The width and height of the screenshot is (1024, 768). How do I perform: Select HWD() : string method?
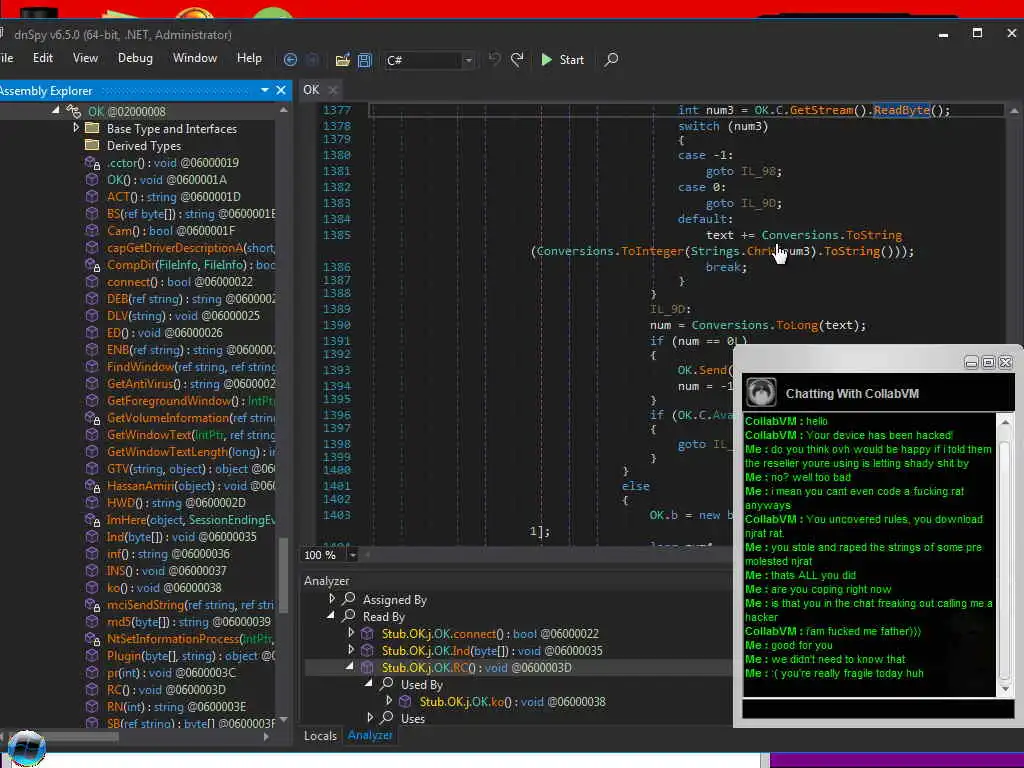(x=176, y=502)
